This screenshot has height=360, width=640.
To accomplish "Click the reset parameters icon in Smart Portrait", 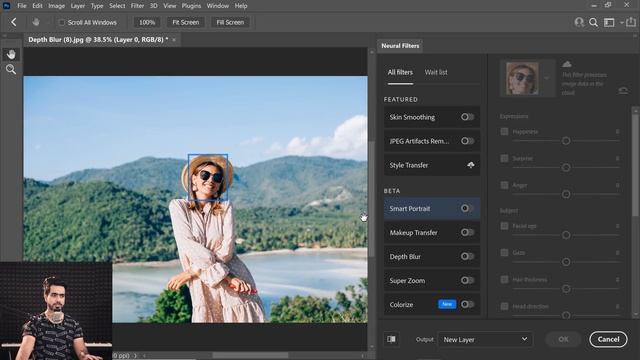I will pyautogui.click(x=623, y=90).
